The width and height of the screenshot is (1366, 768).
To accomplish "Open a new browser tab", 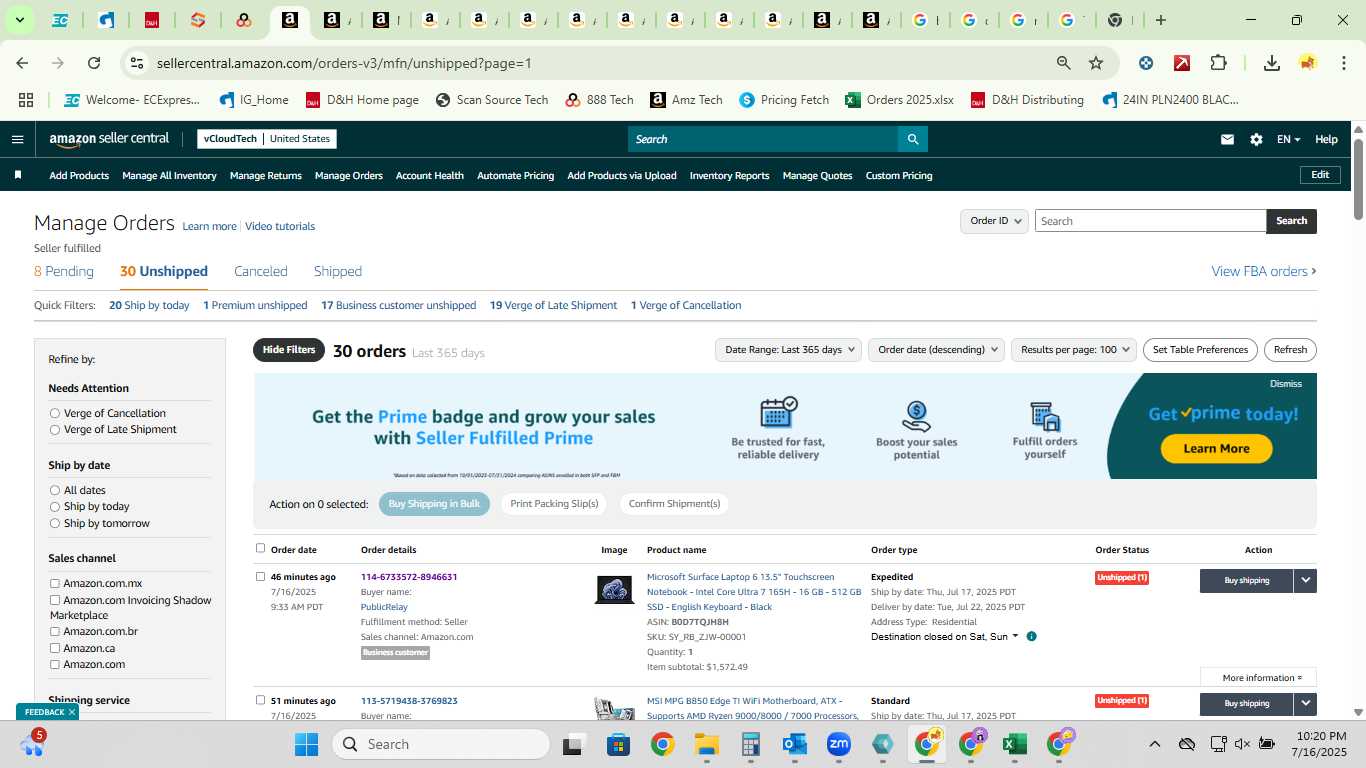I will click(1161, 20).
